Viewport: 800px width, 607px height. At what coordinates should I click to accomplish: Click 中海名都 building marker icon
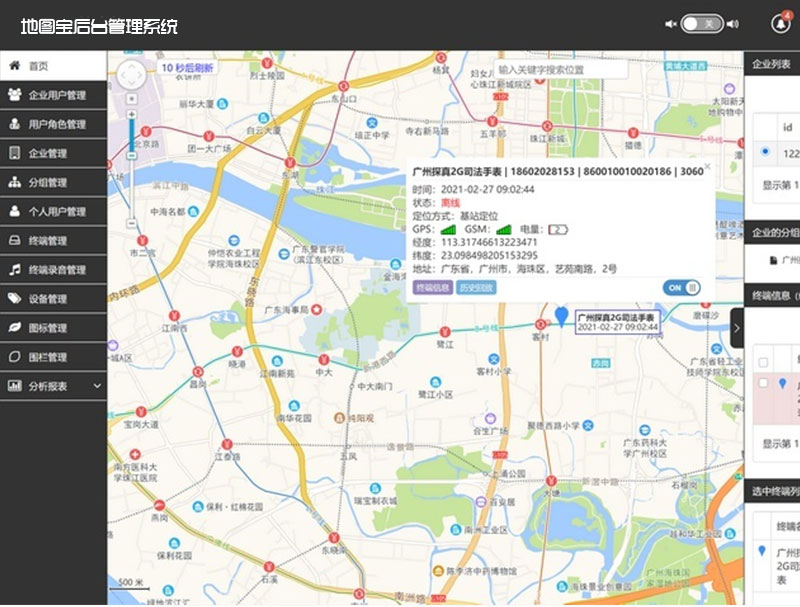click(x=193, y=211)
